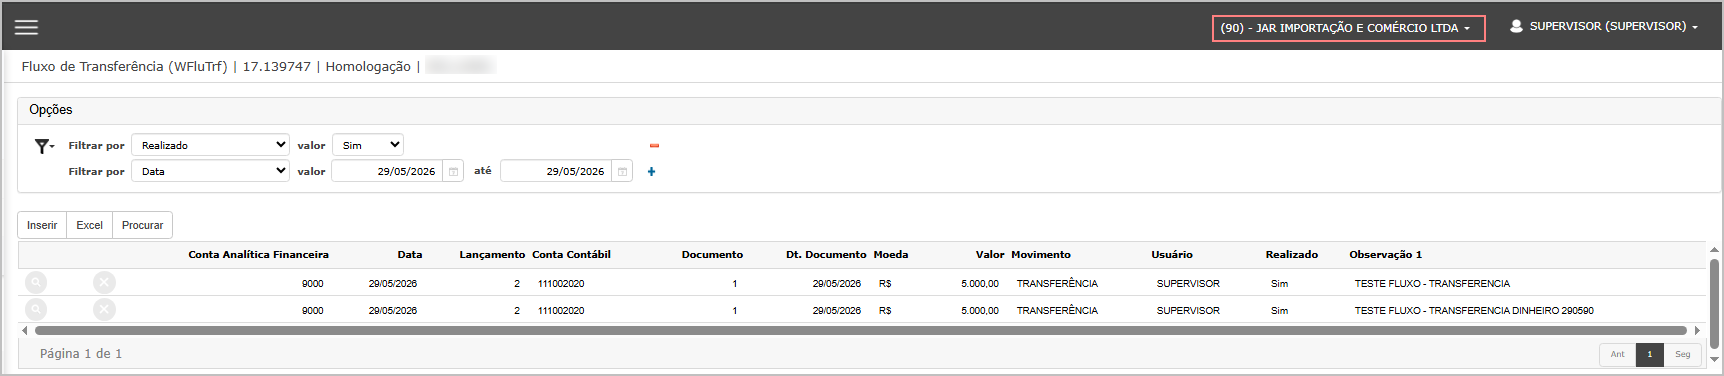Click the 'Página 1 de 1' status text
This screenshot has height=376, width=1724.
pos(81,354)
